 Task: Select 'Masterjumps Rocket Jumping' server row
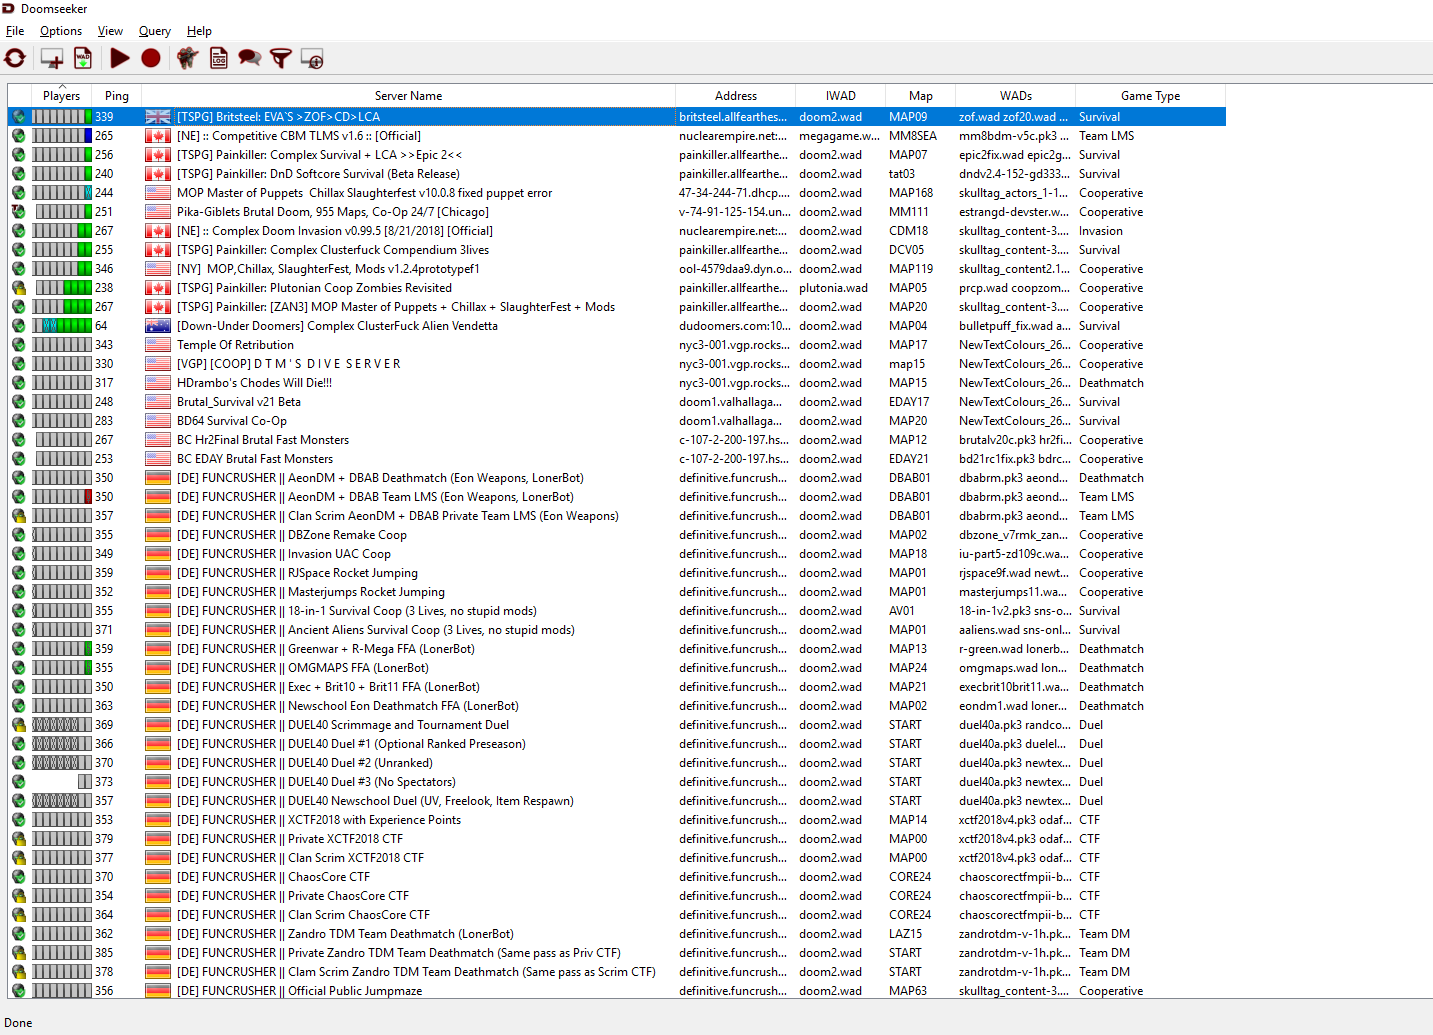(617, 592)
